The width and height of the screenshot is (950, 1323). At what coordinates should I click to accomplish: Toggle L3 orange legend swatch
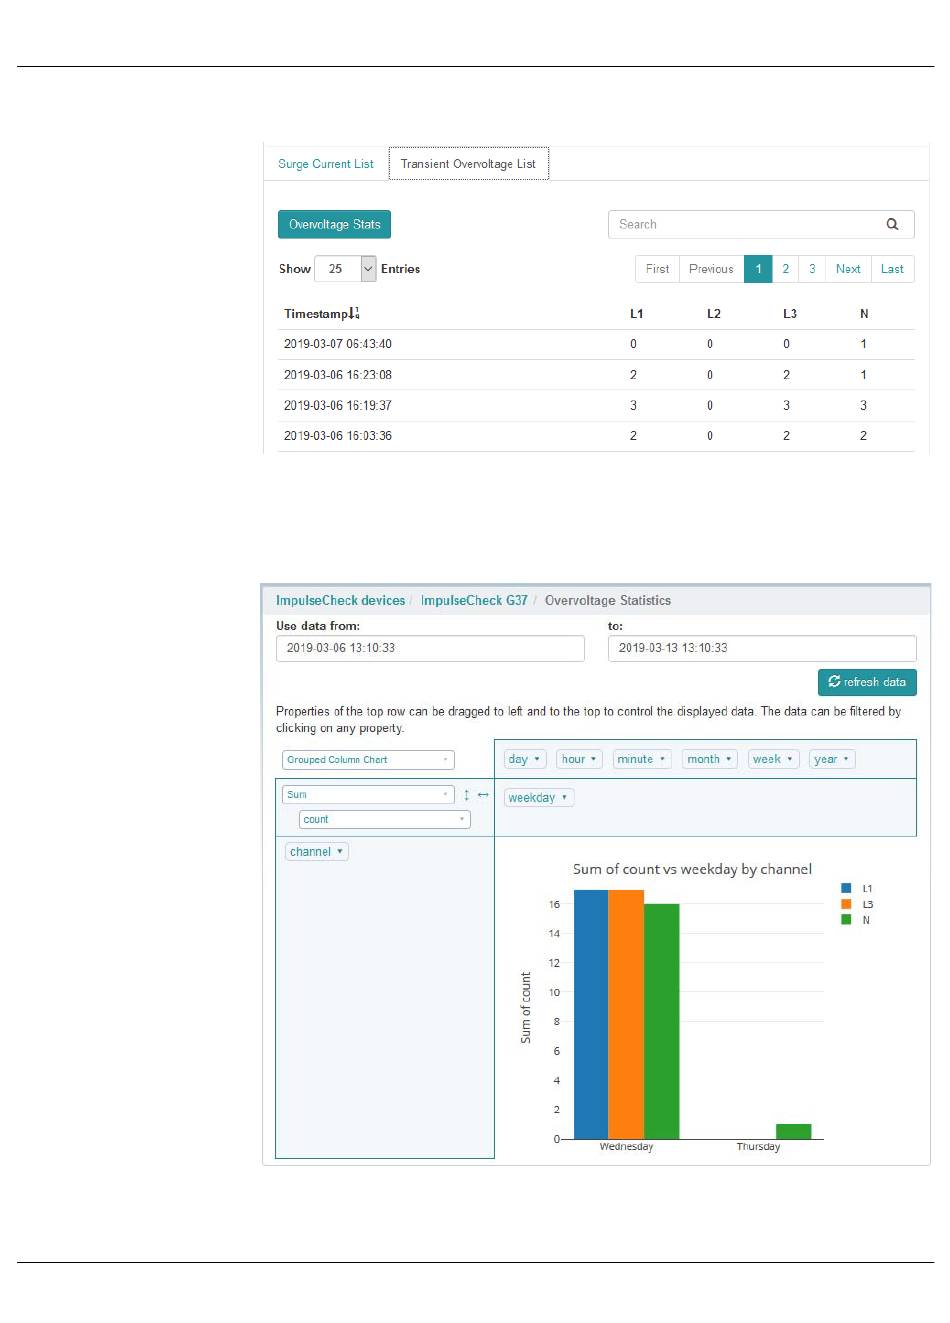[x=846, y=904]
